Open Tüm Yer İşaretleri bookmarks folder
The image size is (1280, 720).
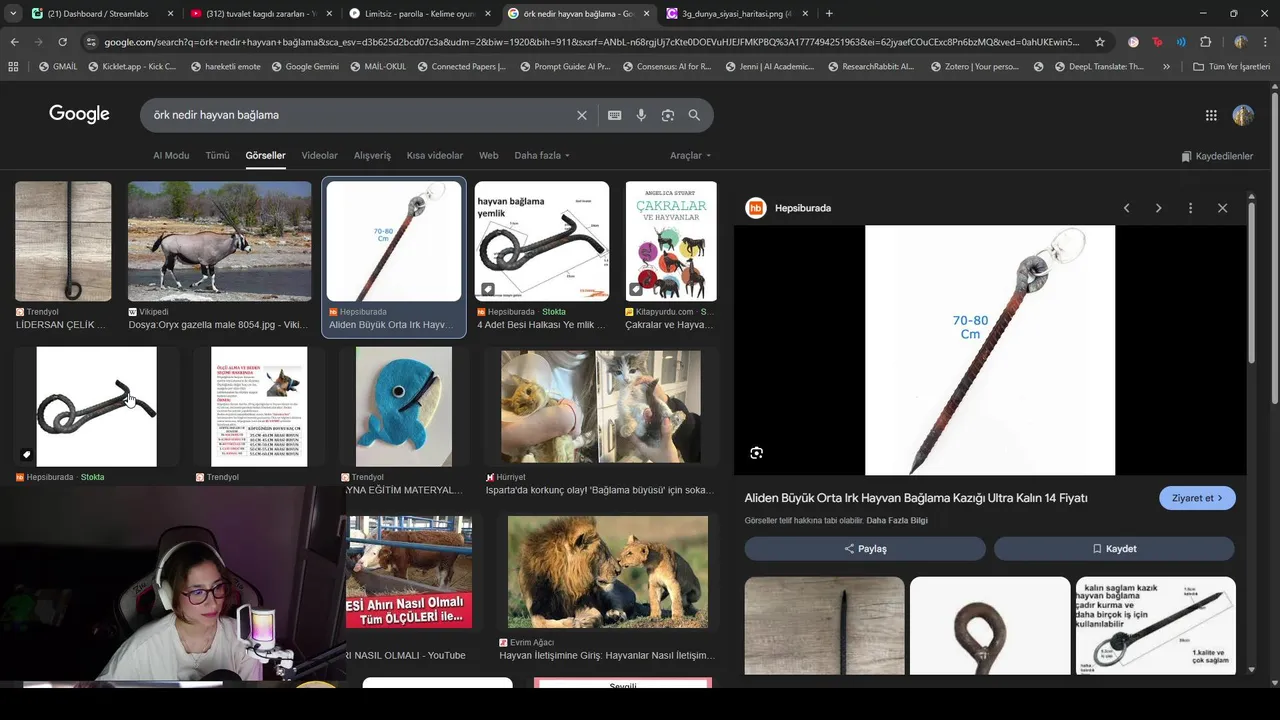pos(1231,66)
